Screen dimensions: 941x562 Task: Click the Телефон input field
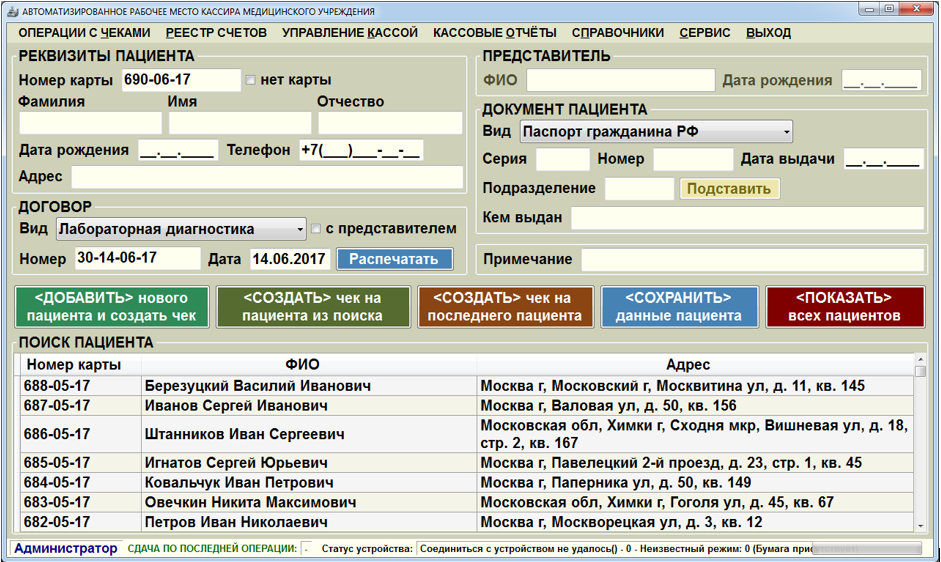pyautogui.click(x=361, y=150)
